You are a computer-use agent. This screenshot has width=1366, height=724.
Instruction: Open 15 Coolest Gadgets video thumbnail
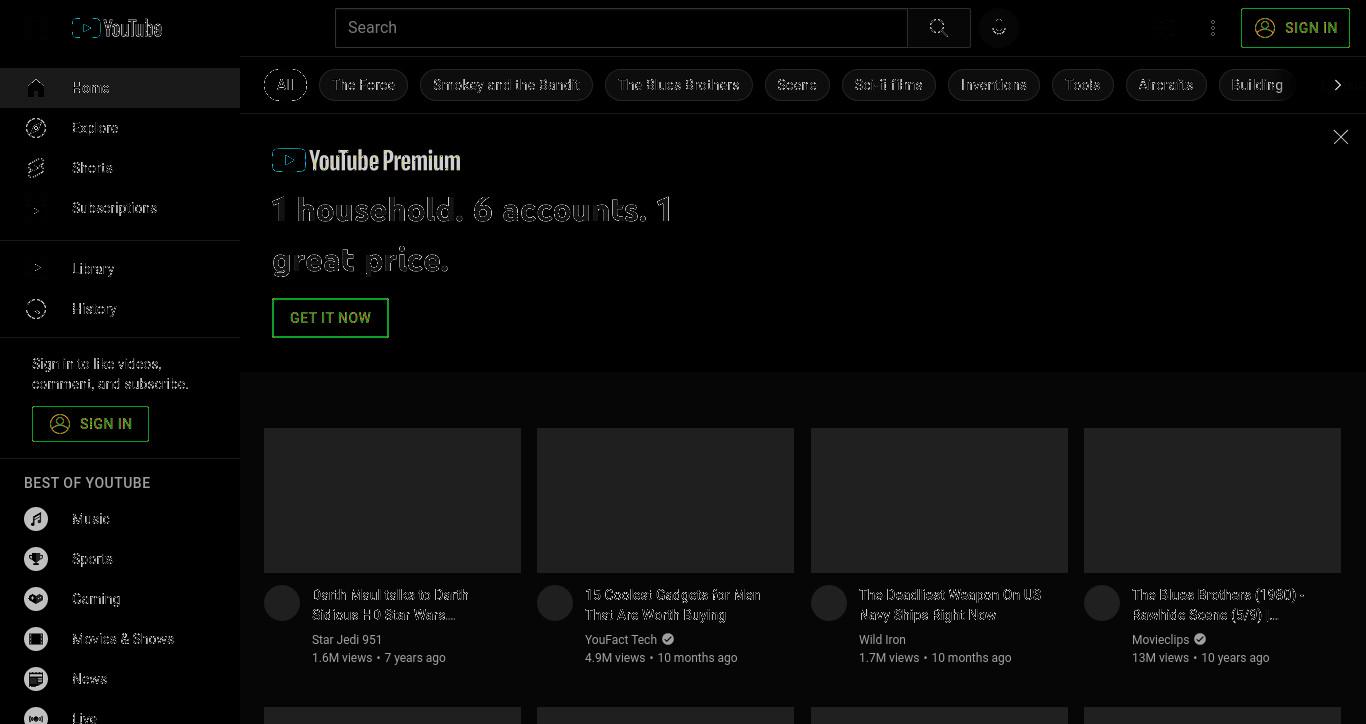coord(665,500)
